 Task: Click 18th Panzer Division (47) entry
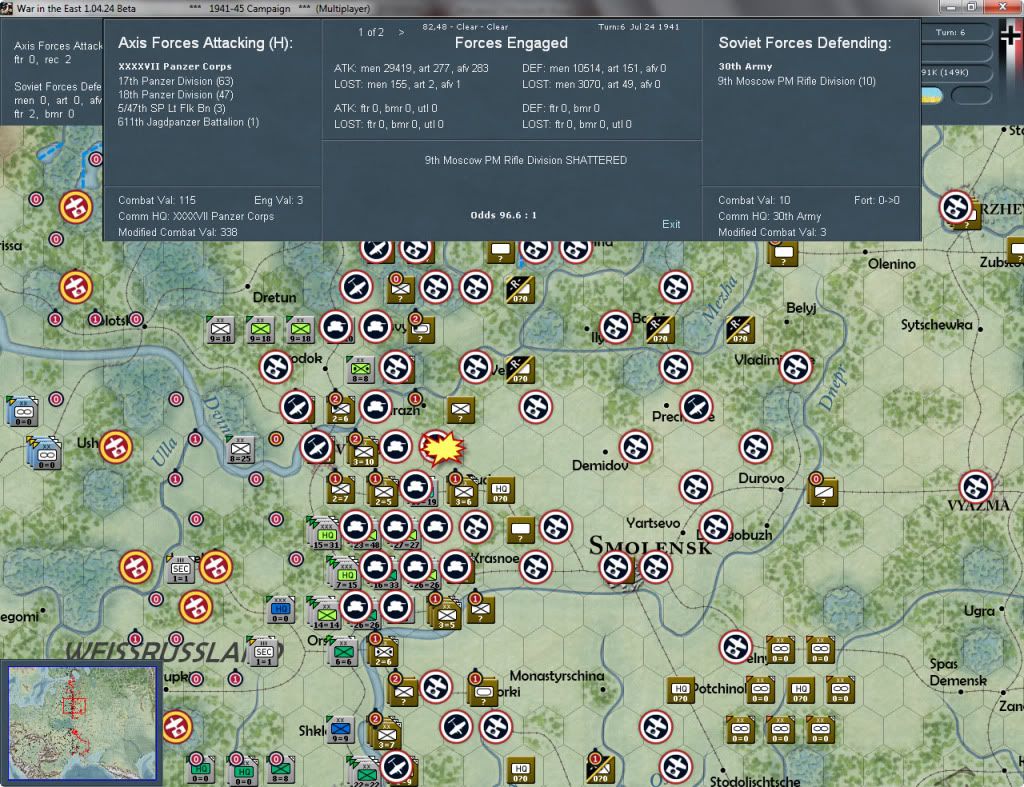[x=176, y=95]
